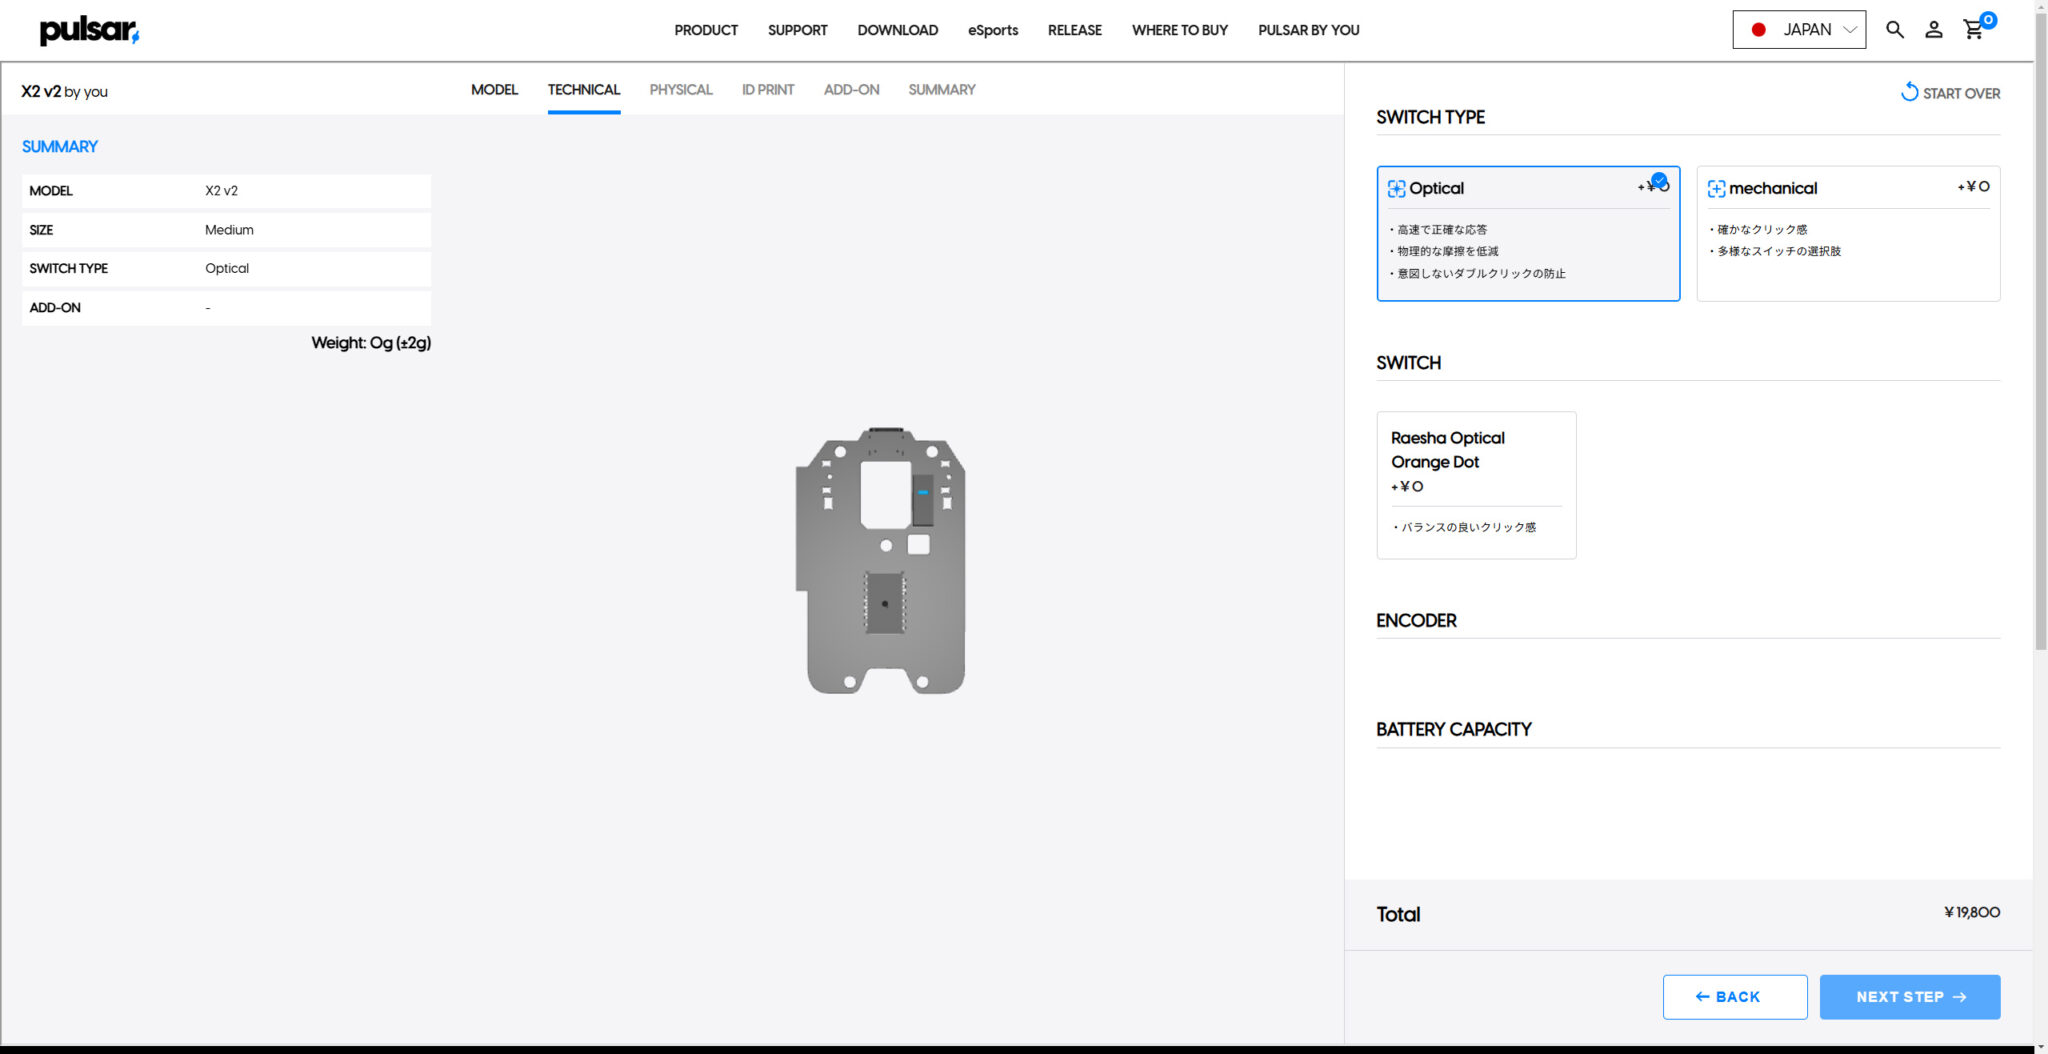Click the START OVER refresh icon
This screenshot has height=1054, width=2048.
tap(1908, 92)
